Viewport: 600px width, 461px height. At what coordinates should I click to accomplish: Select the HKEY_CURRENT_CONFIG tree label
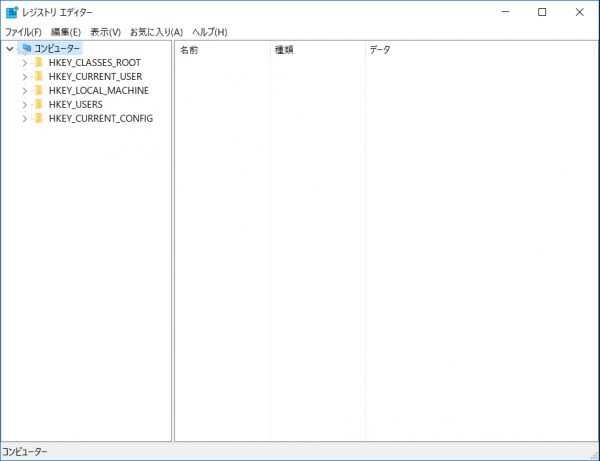pos(100,118)
